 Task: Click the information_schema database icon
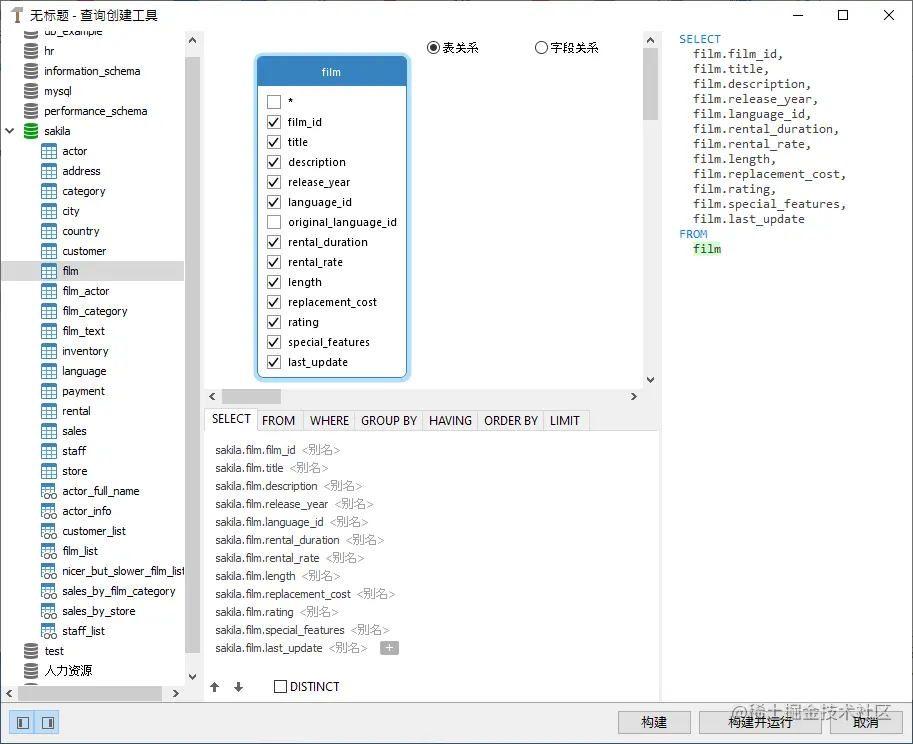tap(31, 71)
